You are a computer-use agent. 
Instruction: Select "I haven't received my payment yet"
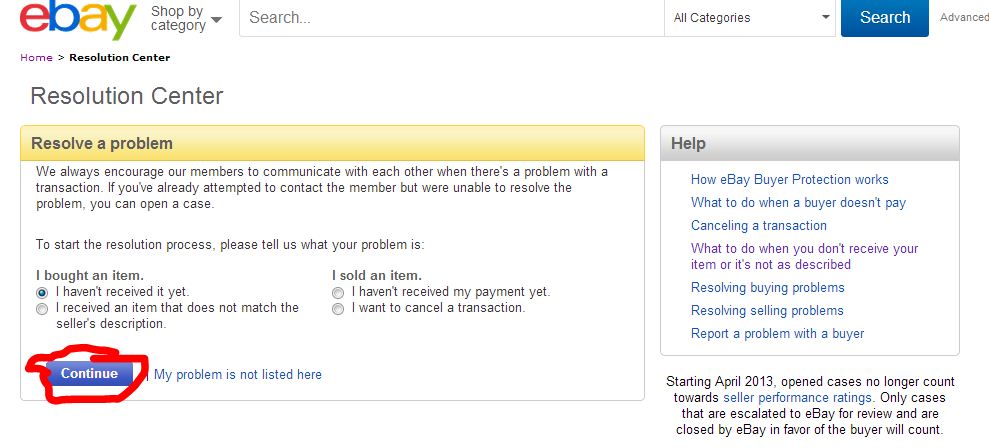(338, 292)
